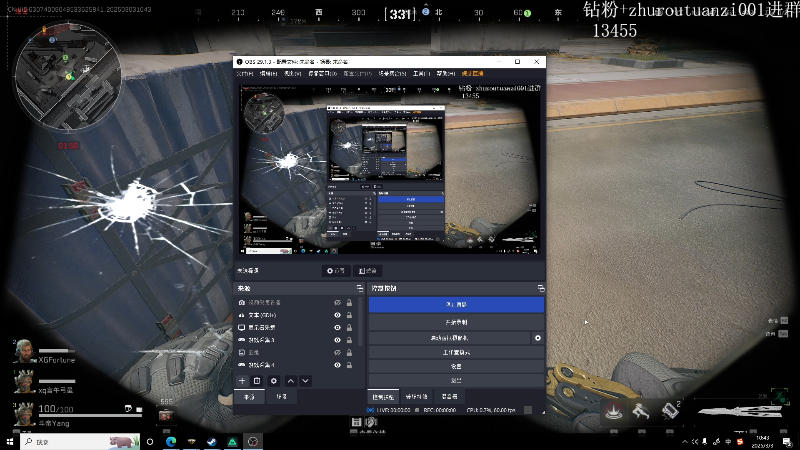
Task: Toggle lock on video capture device source
Action: coord(349,303)
